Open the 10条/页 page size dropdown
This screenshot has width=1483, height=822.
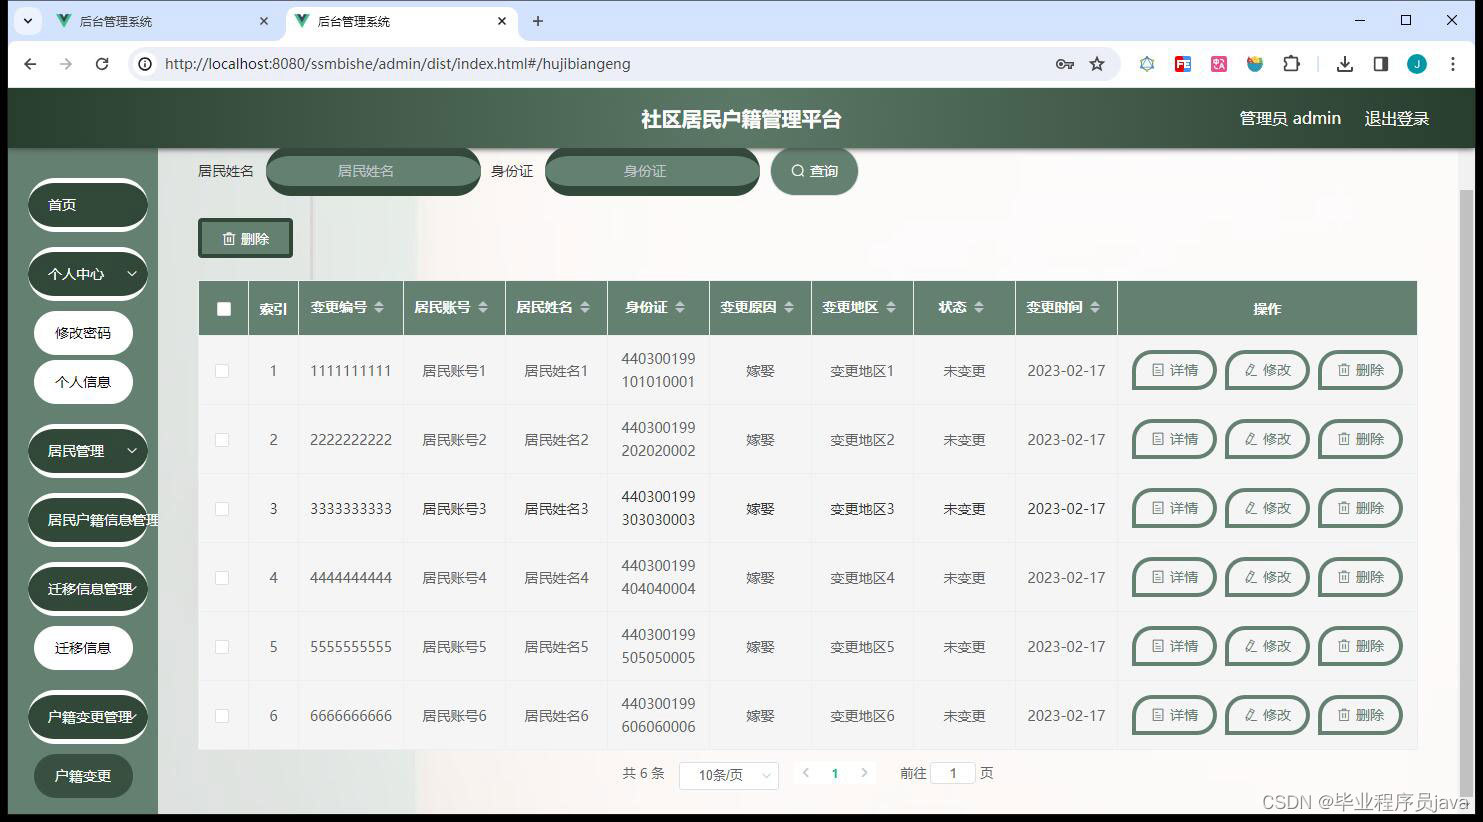click(728, 775)
